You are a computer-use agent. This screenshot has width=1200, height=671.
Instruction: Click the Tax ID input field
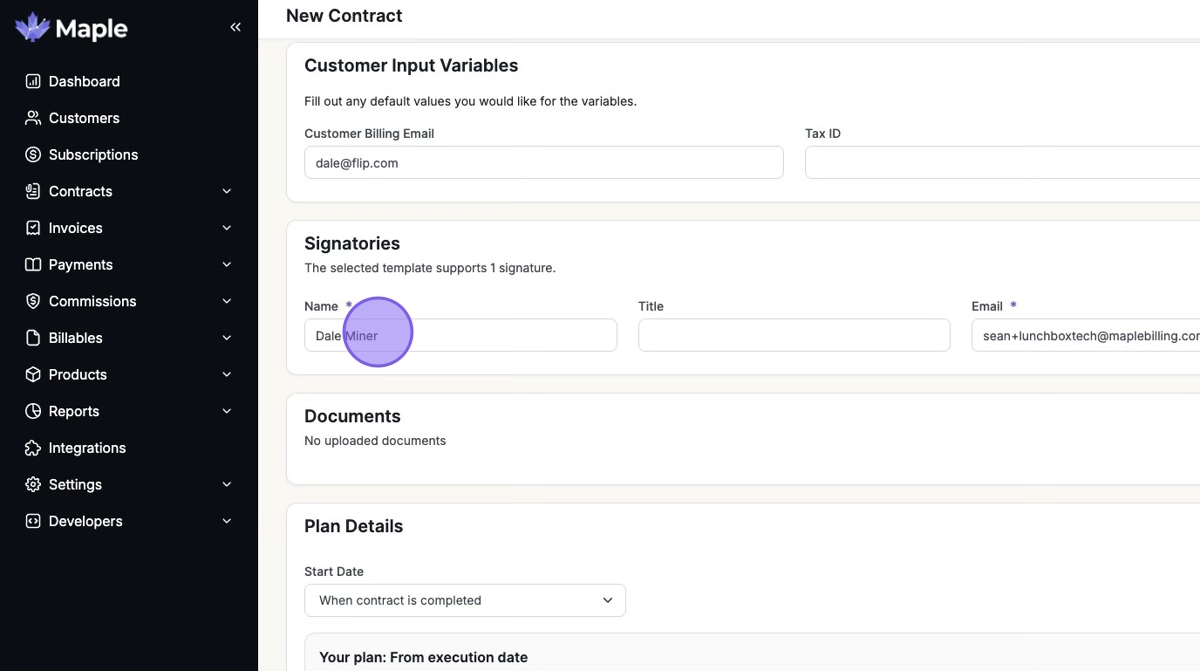click(x=1001, y=163)
